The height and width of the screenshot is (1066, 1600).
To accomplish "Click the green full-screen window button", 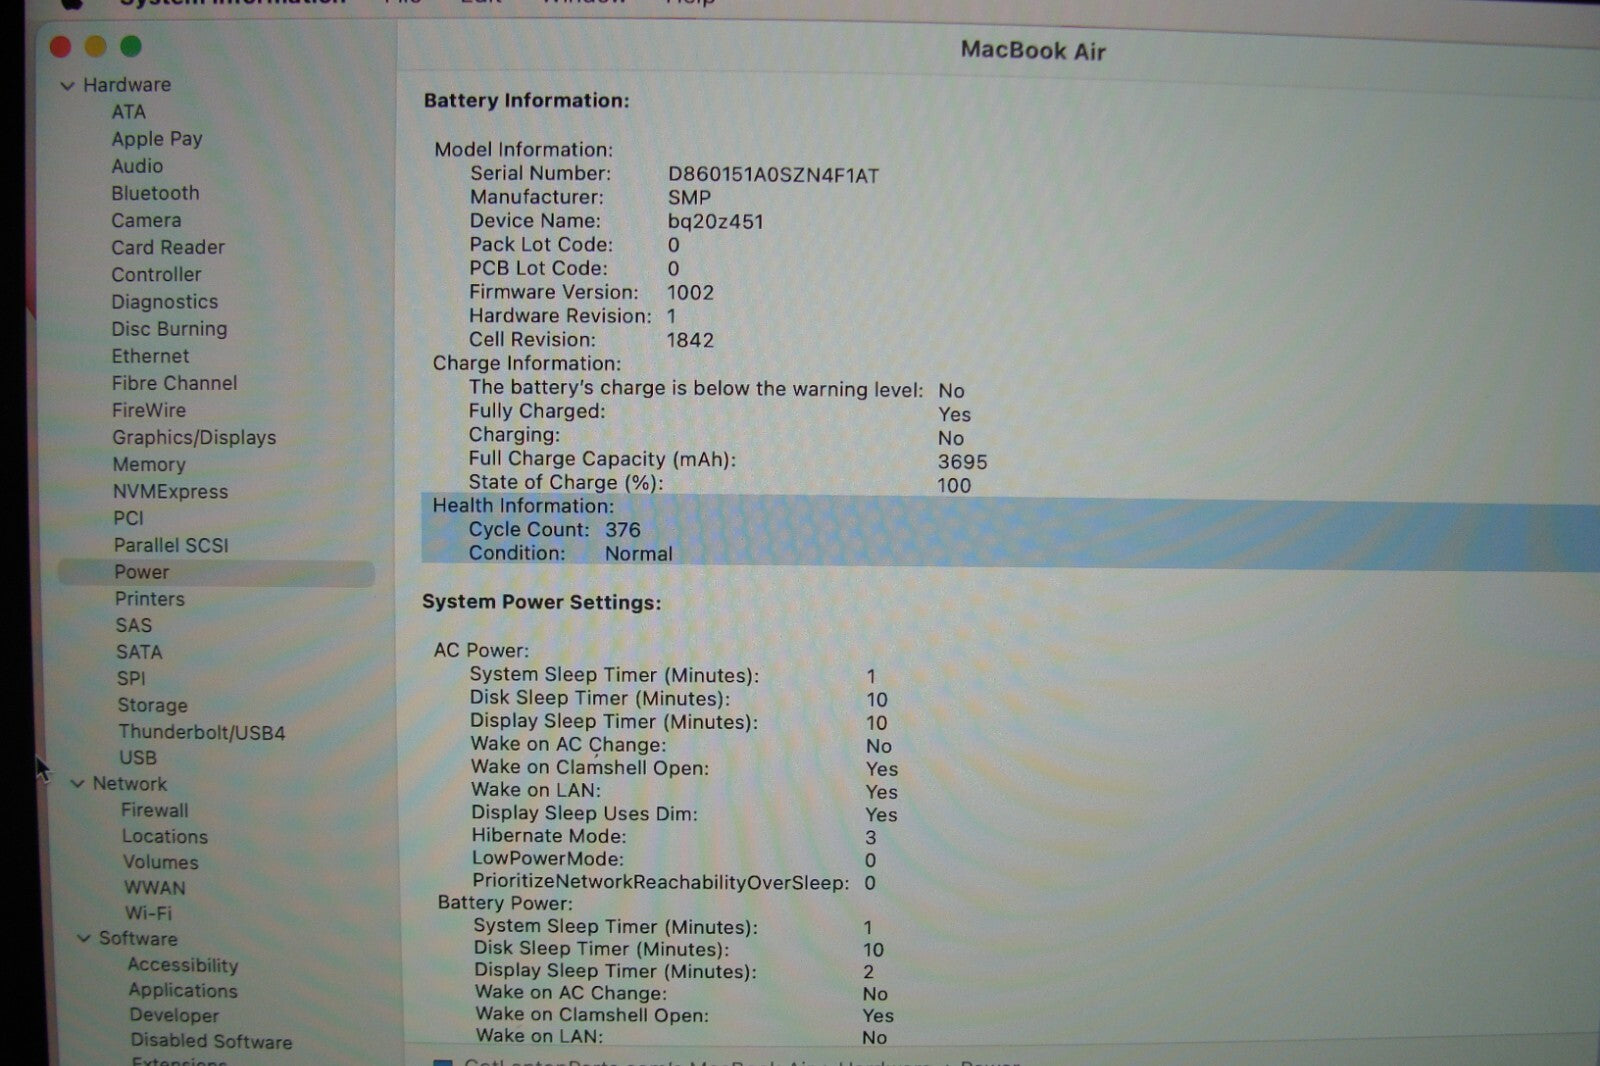I will (x=131, y=46).
